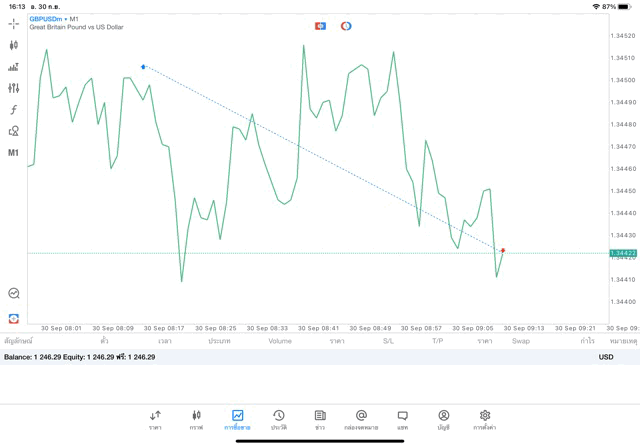Open the objects shapes tool
640x447 pixels.
pyautogui.click(x=14, y=131)
